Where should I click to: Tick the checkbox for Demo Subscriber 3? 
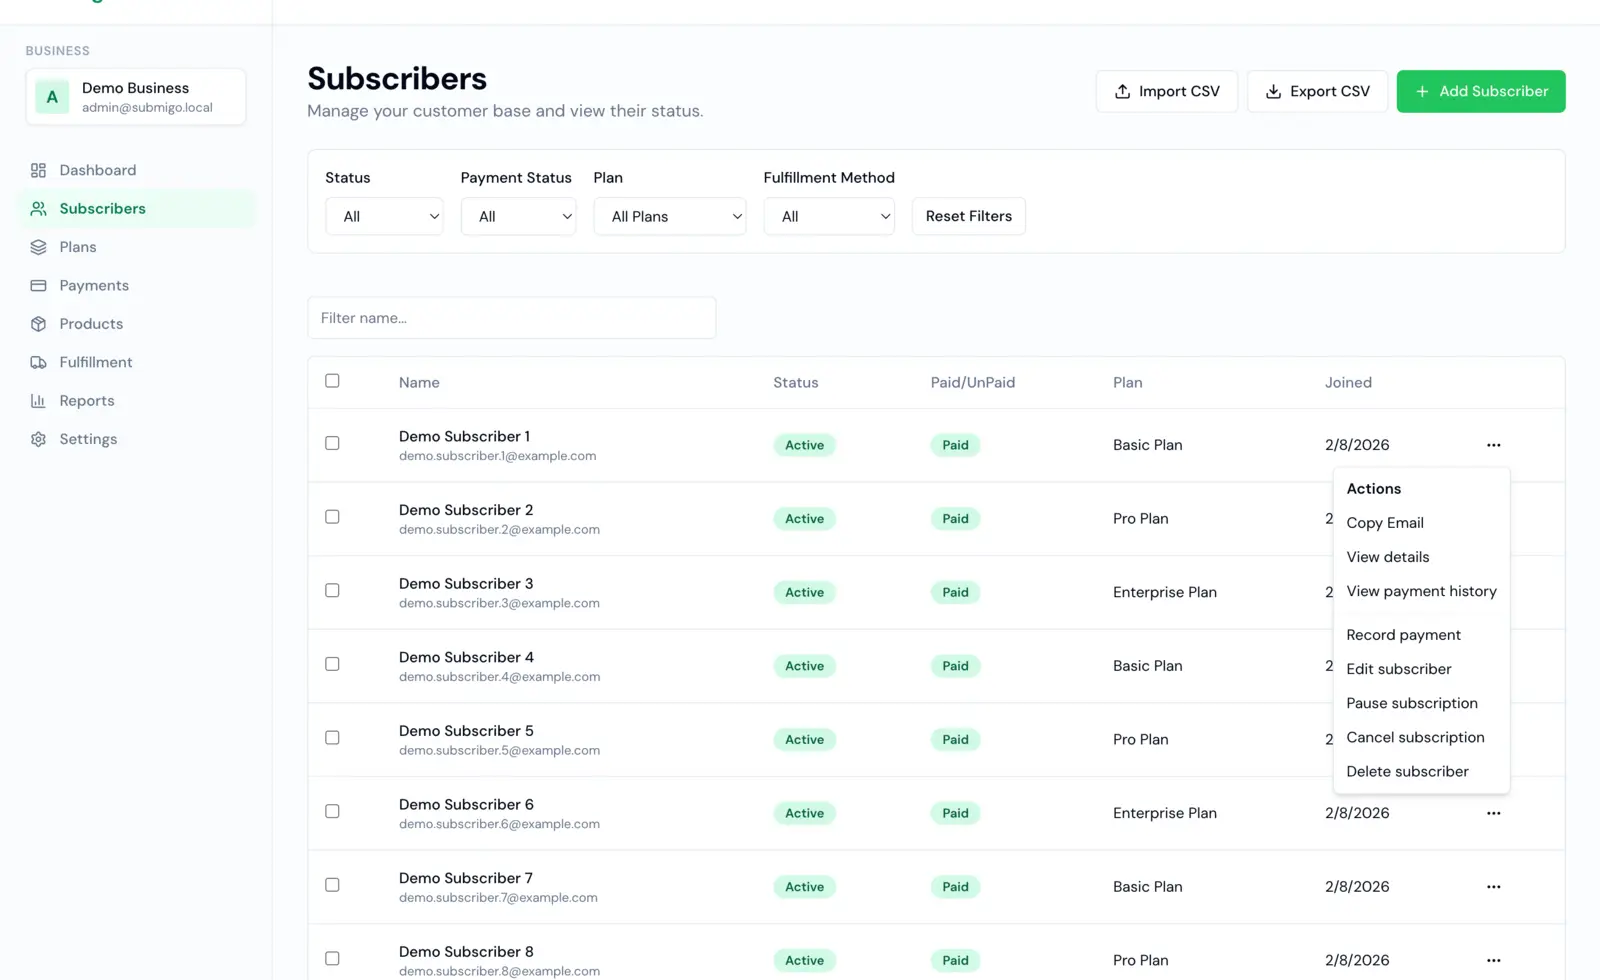pyautogui.click(x=332, y=590)
